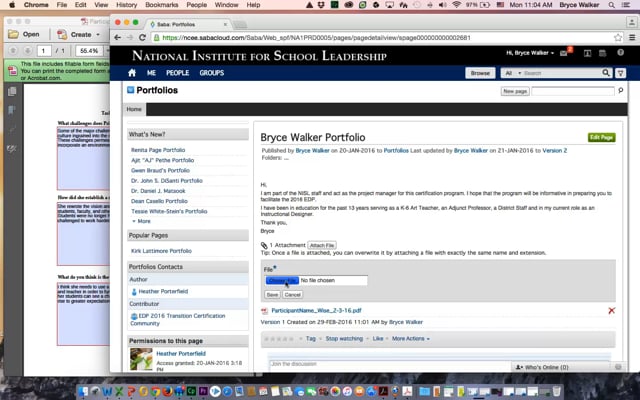Open the search filter funnel icon
This screenshot has width=640, height=400.
coord(620,73)
